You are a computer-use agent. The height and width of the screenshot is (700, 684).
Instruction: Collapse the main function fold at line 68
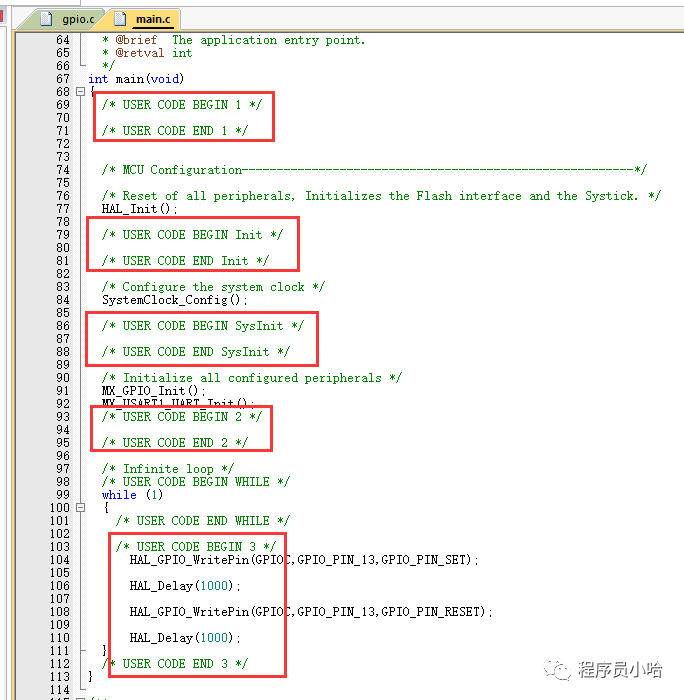tap(81, 92)
